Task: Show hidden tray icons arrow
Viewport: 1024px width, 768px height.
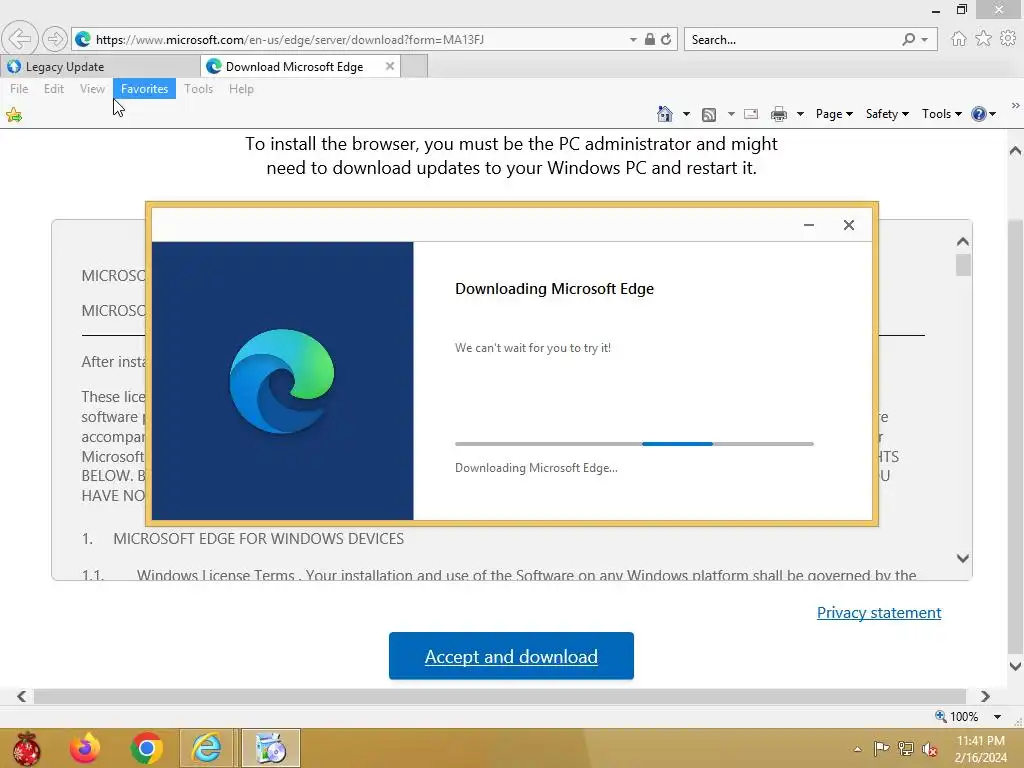Action: [857, 749]
